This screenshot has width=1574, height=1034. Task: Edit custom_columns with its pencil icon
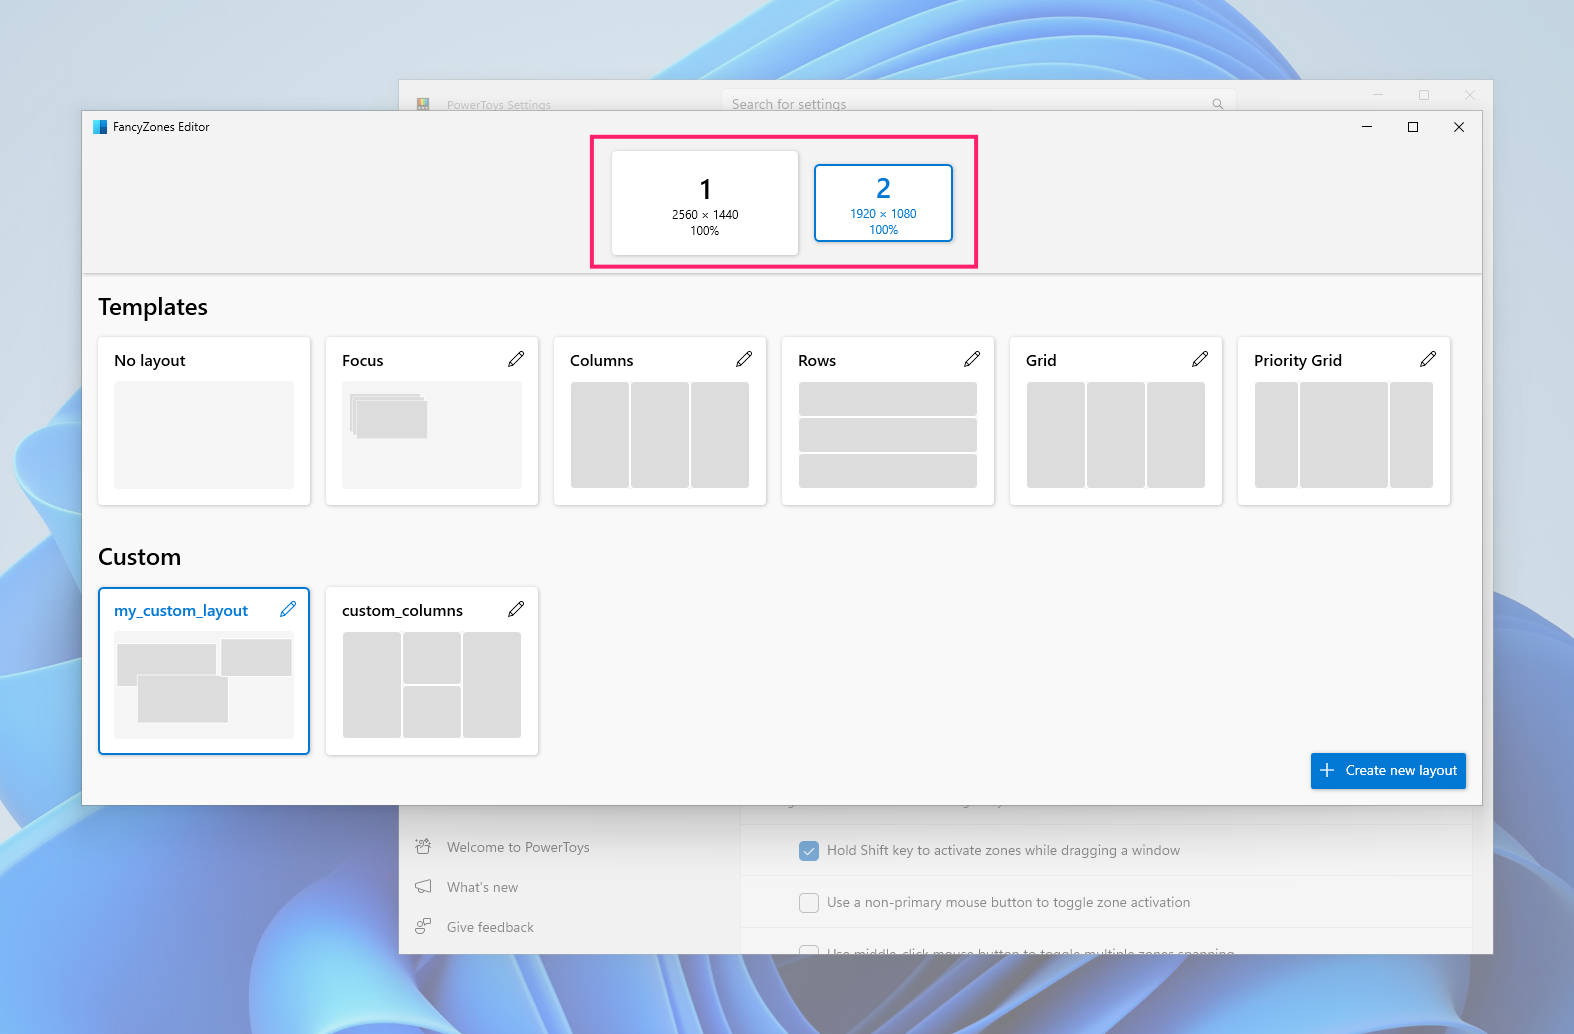516,609
